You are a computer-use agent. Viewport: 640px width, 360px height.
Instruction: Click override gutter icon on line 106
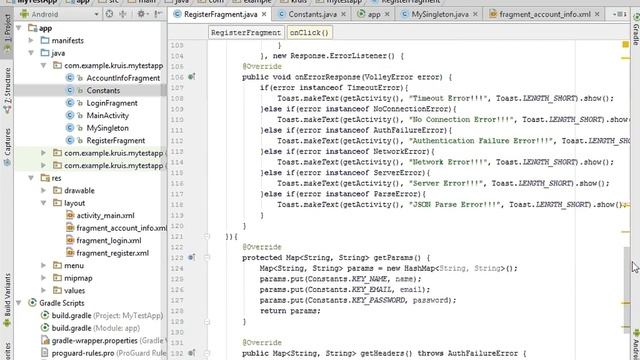point(191,77)
